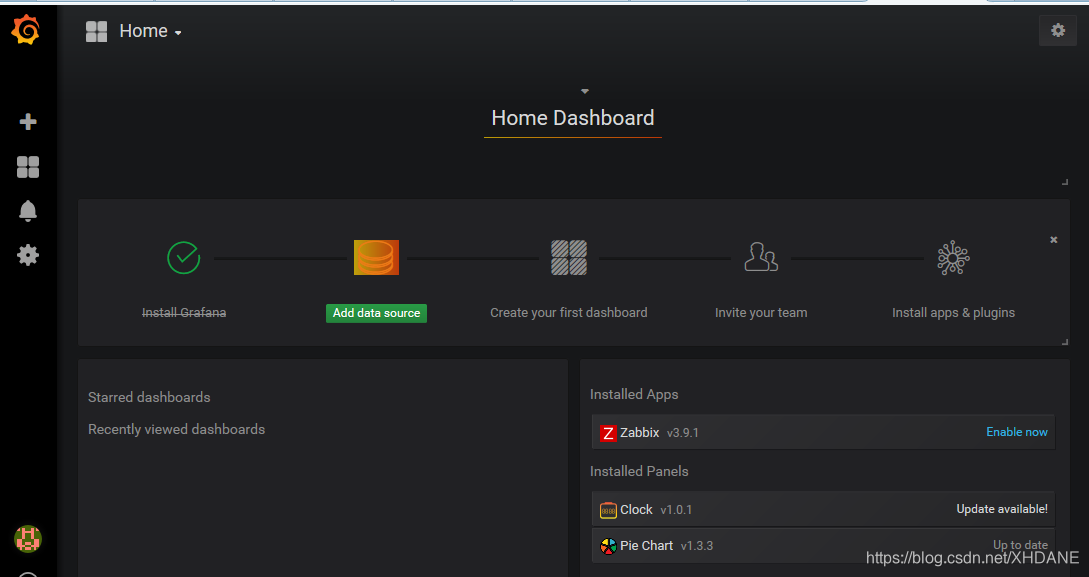This screenshot has height=577, width=1089.
Task: Click the green Add data source button
Action: point(376,313)
